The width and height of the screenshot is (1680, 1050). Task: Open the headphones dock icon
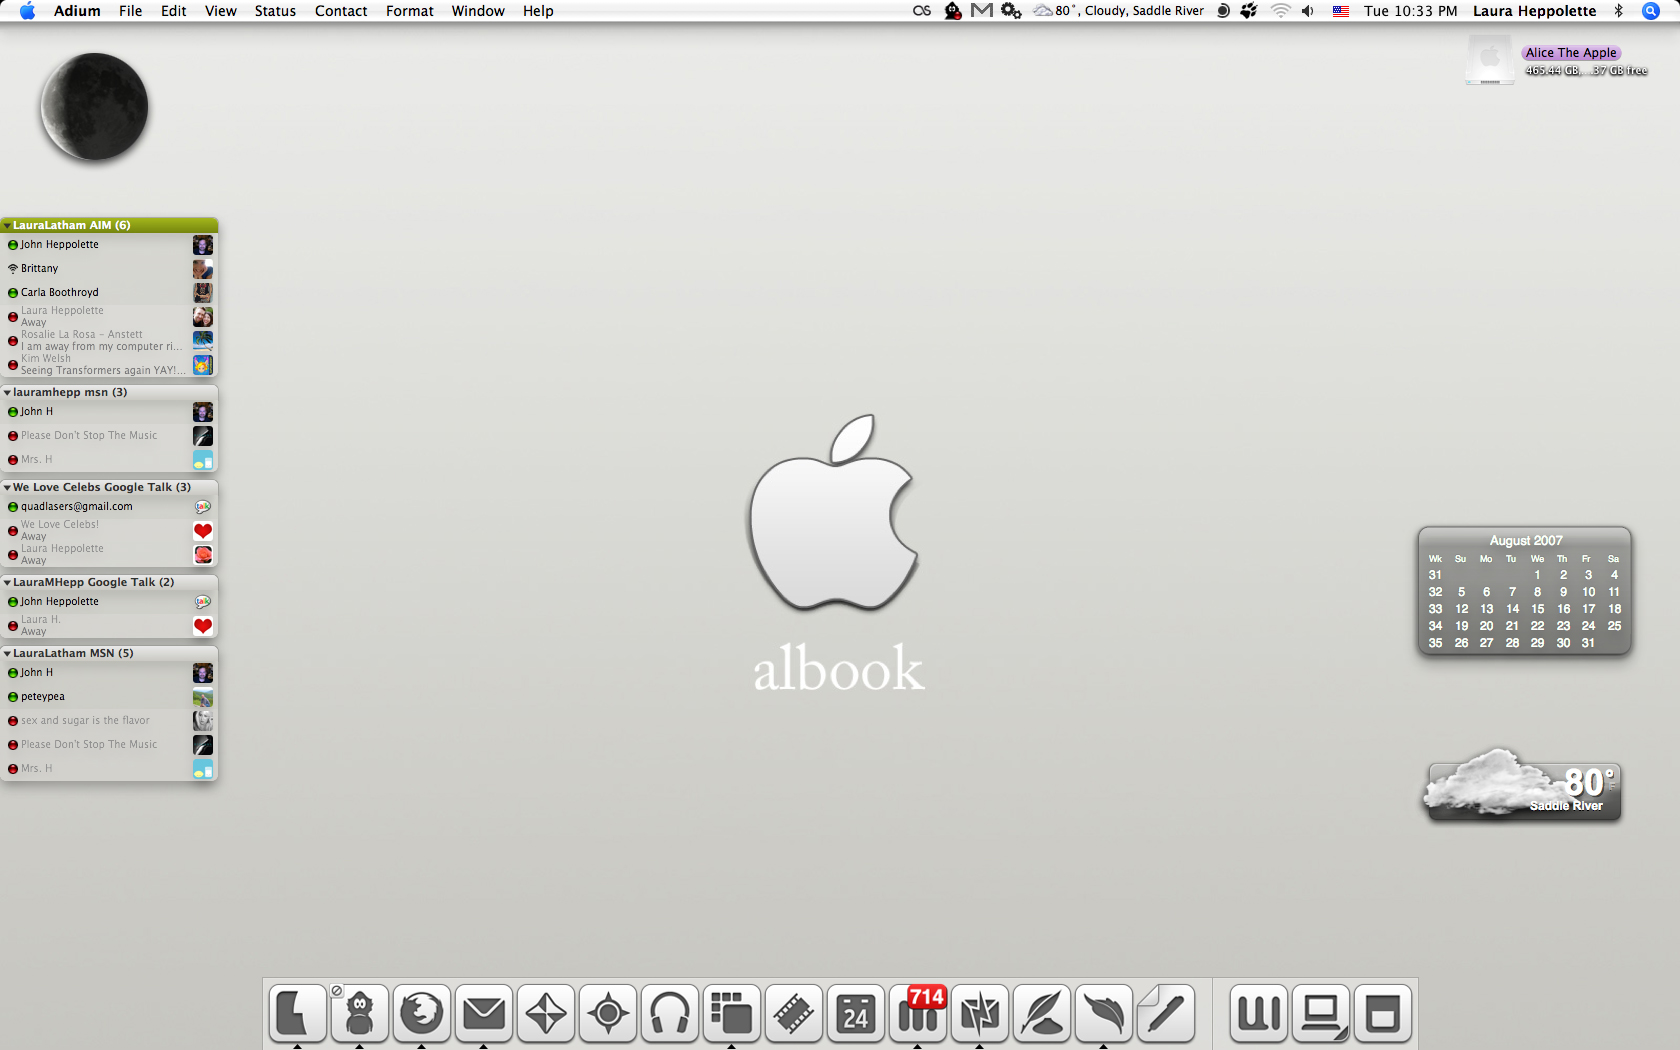click(670, 1014)
